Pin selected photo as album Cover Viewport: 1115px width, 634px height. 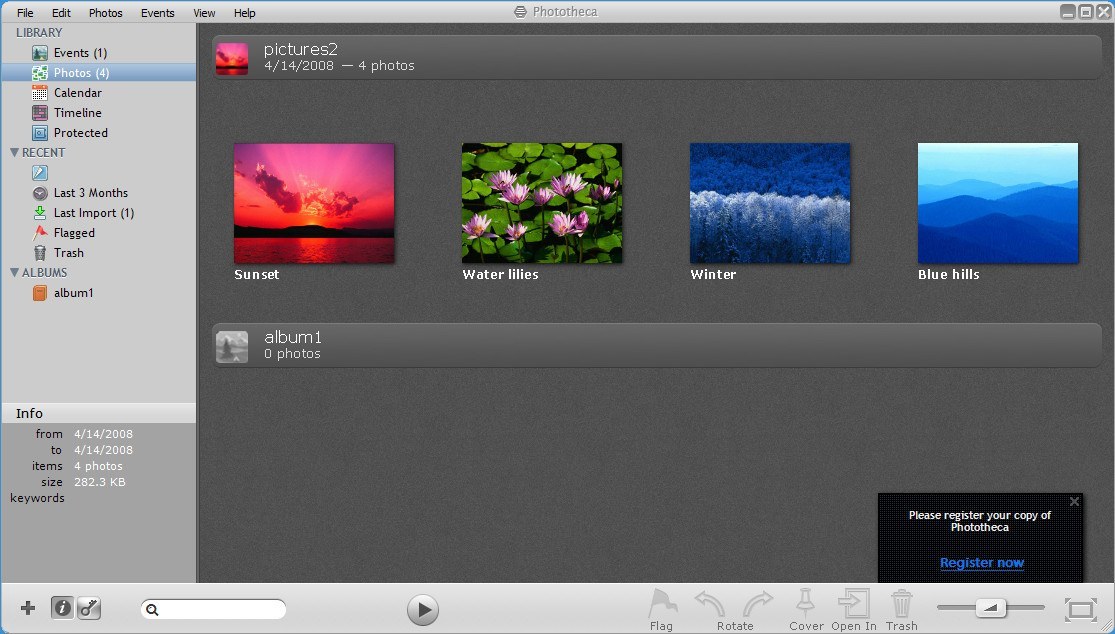tap(806, 603)
